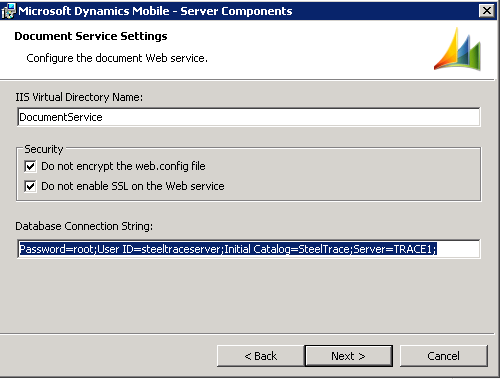Click the Microsoft Dynamics logo graphic

(x=457, y=49)
